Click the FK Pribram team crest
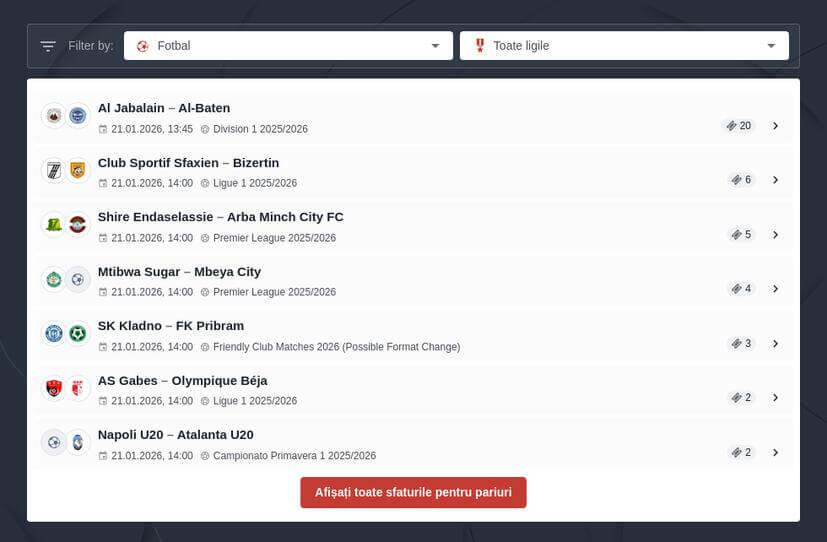The width and height of the screenshot is (827, 542). [x=78, y=333]
